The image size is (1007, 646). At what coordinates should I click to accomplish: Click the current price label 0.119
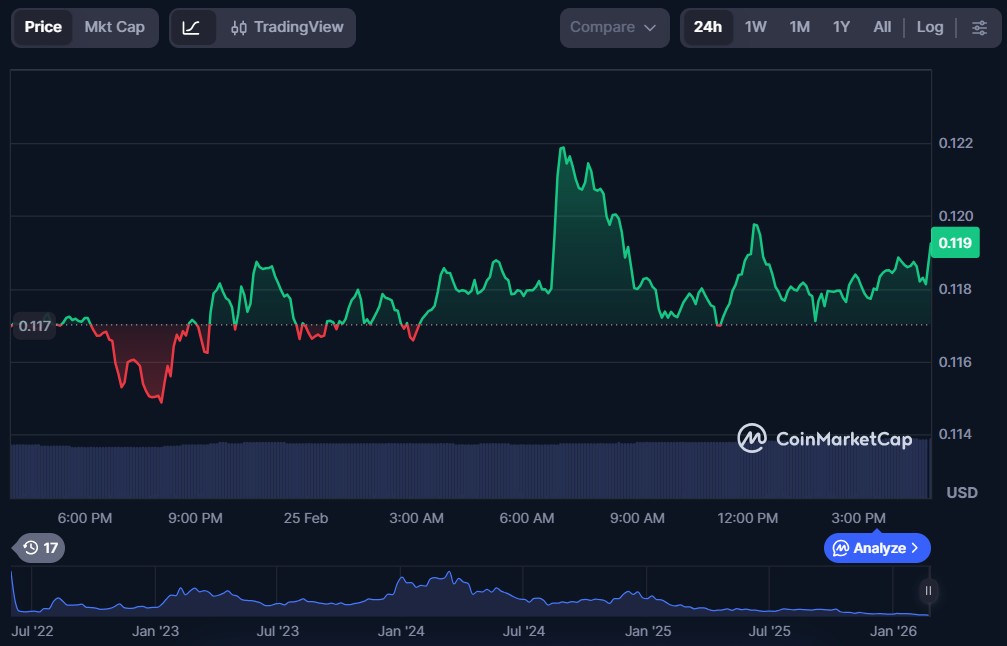click(x=954, y=243)
